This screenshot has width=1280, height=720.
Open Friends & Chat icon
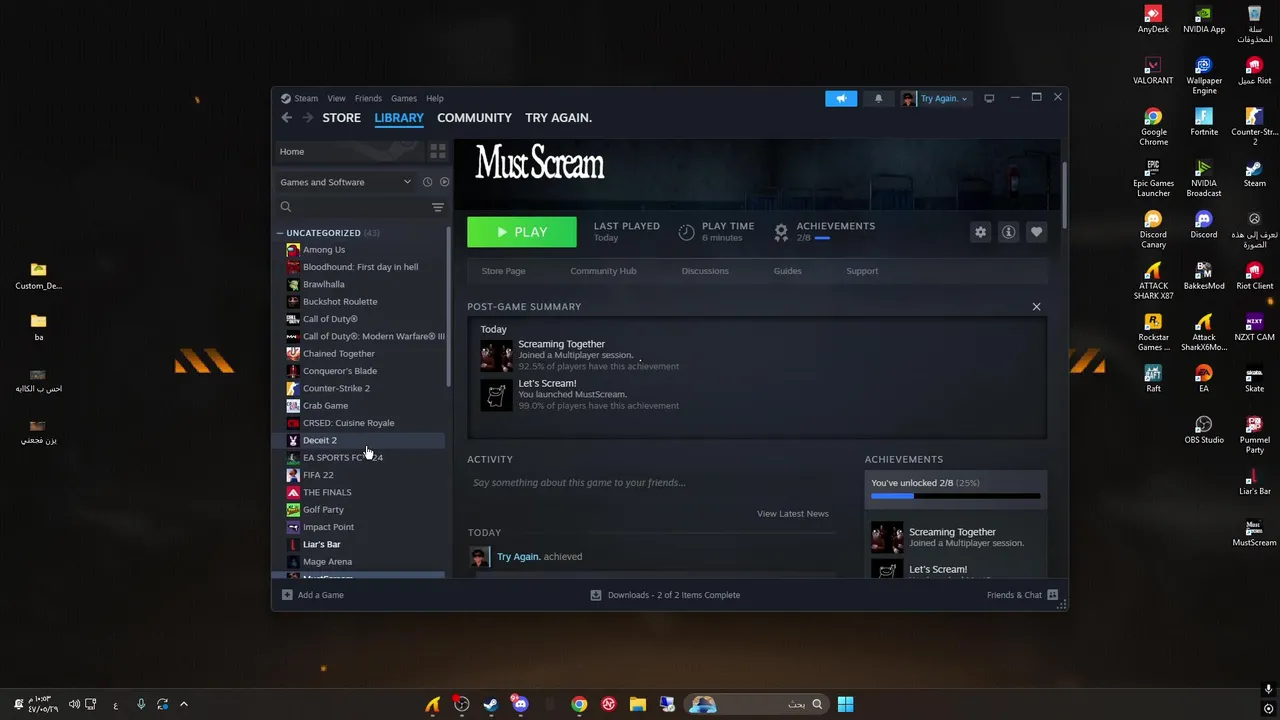pos(1052,595)
